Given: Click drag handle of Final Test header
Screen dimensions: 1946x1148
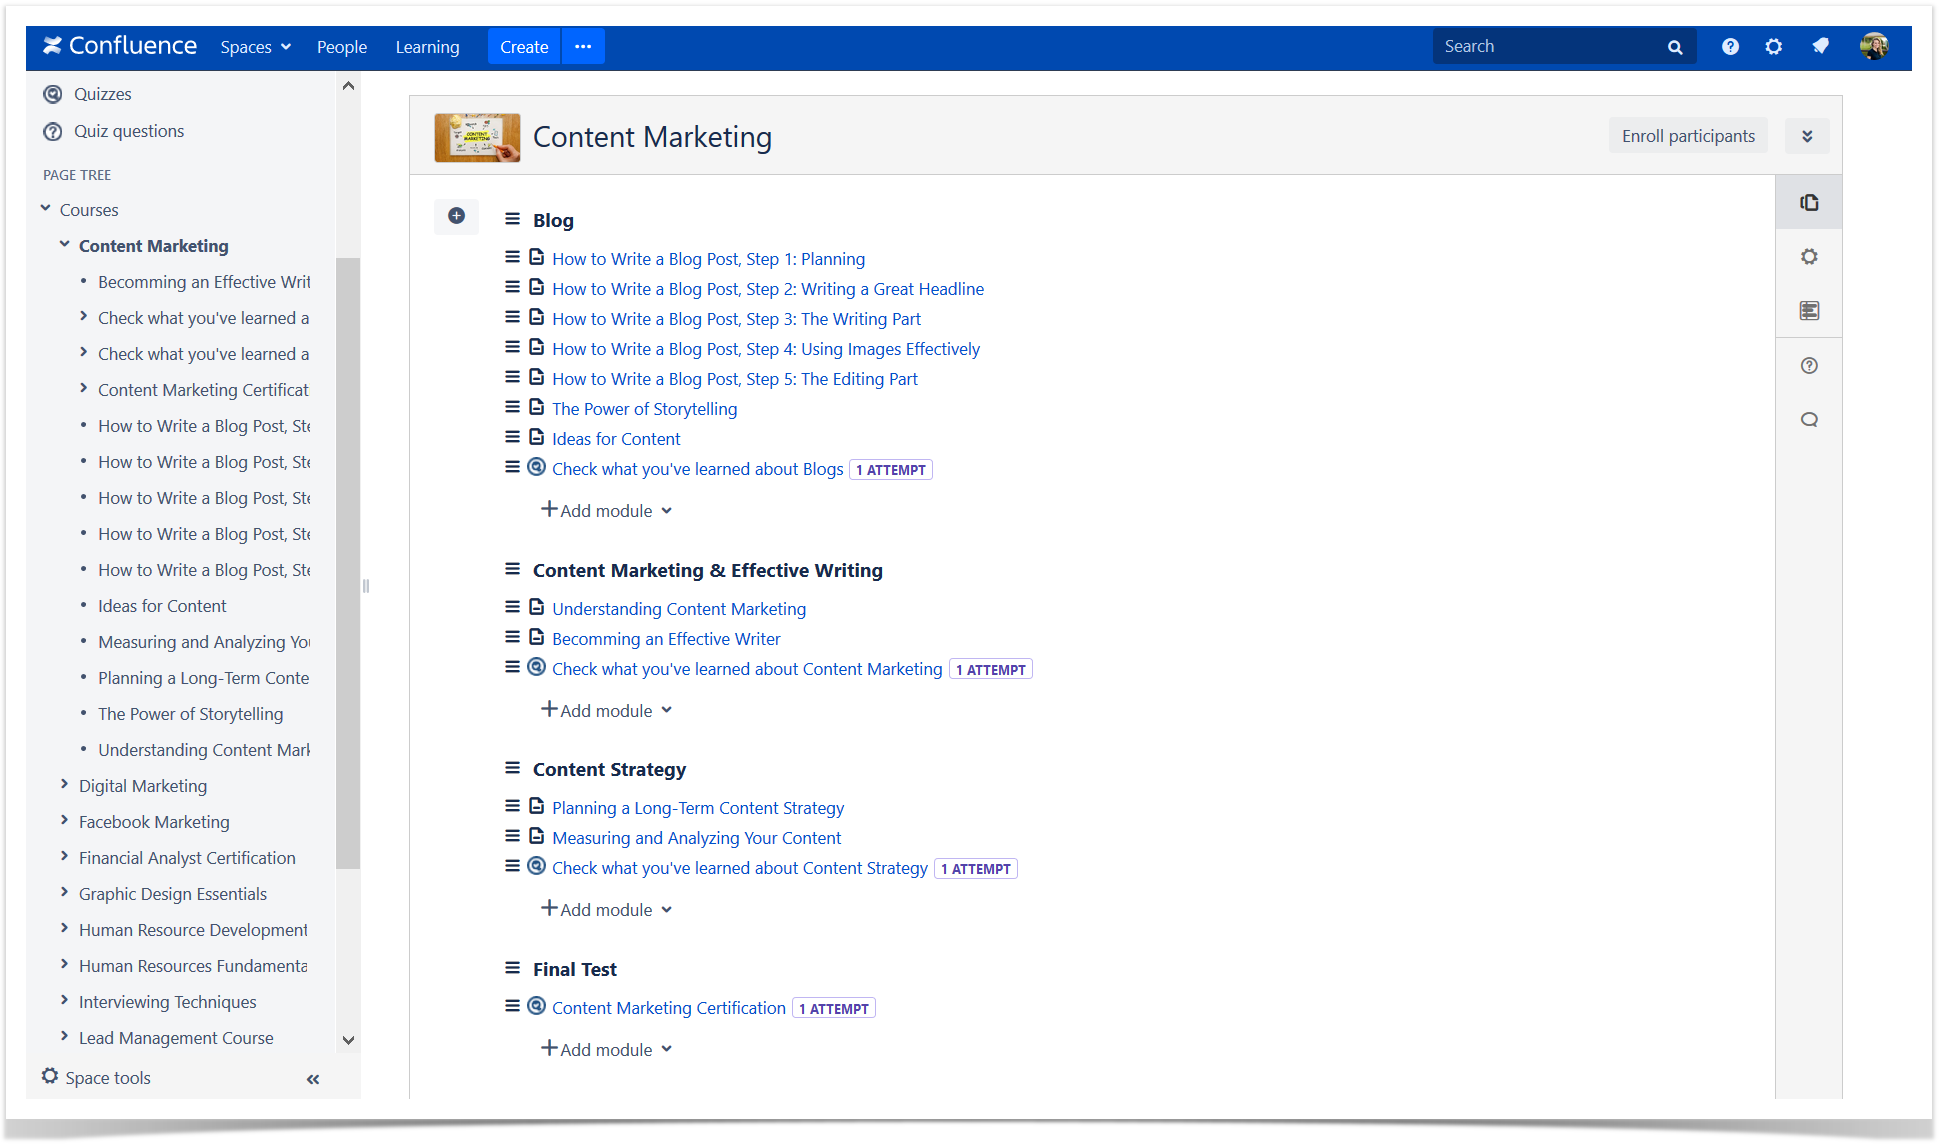Looking at the screenshot, I should click(x=512, y=968).
